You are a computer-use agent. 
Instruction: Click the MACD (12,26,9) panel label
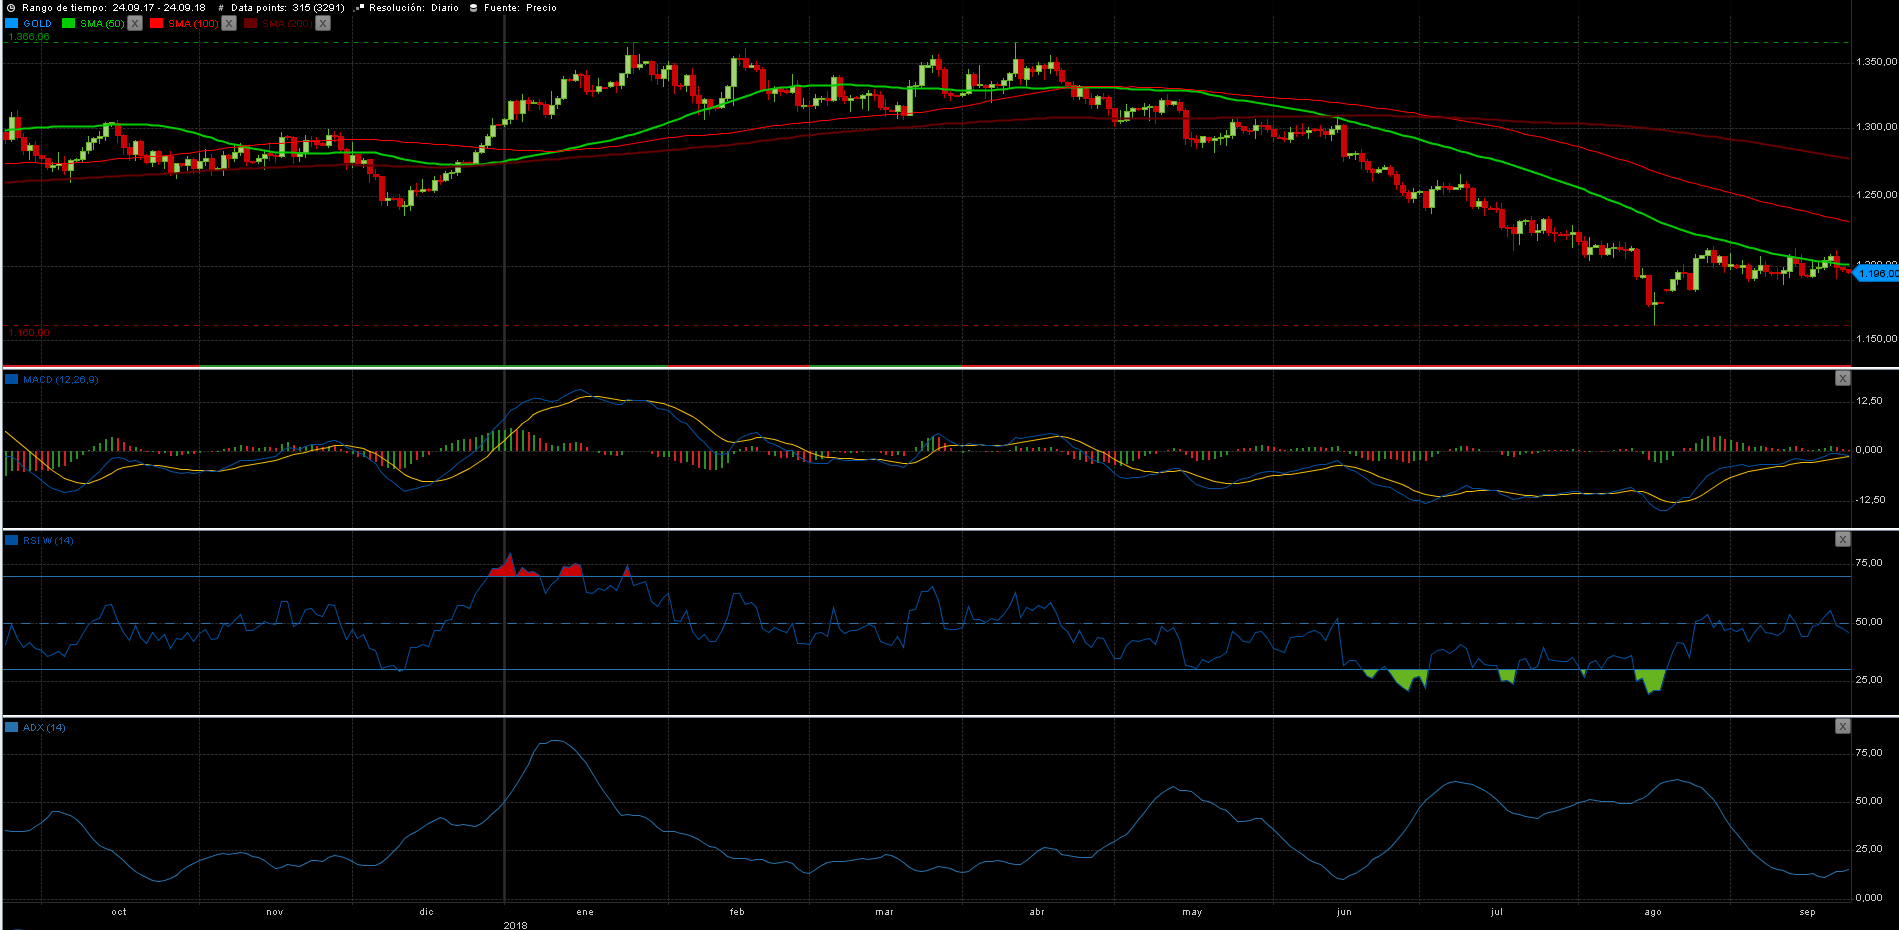[60, 380]
